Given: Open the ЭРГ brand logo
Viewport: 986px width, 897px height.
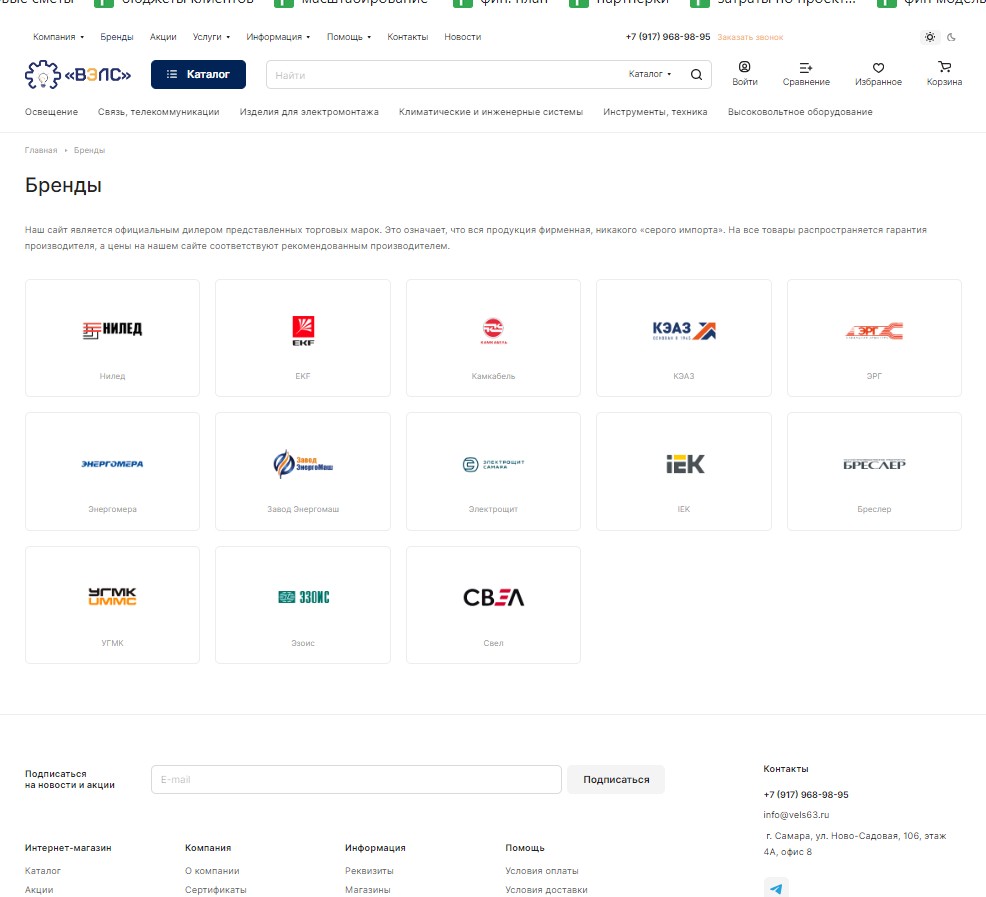Looking at the screenshot, I should point(874,331).
